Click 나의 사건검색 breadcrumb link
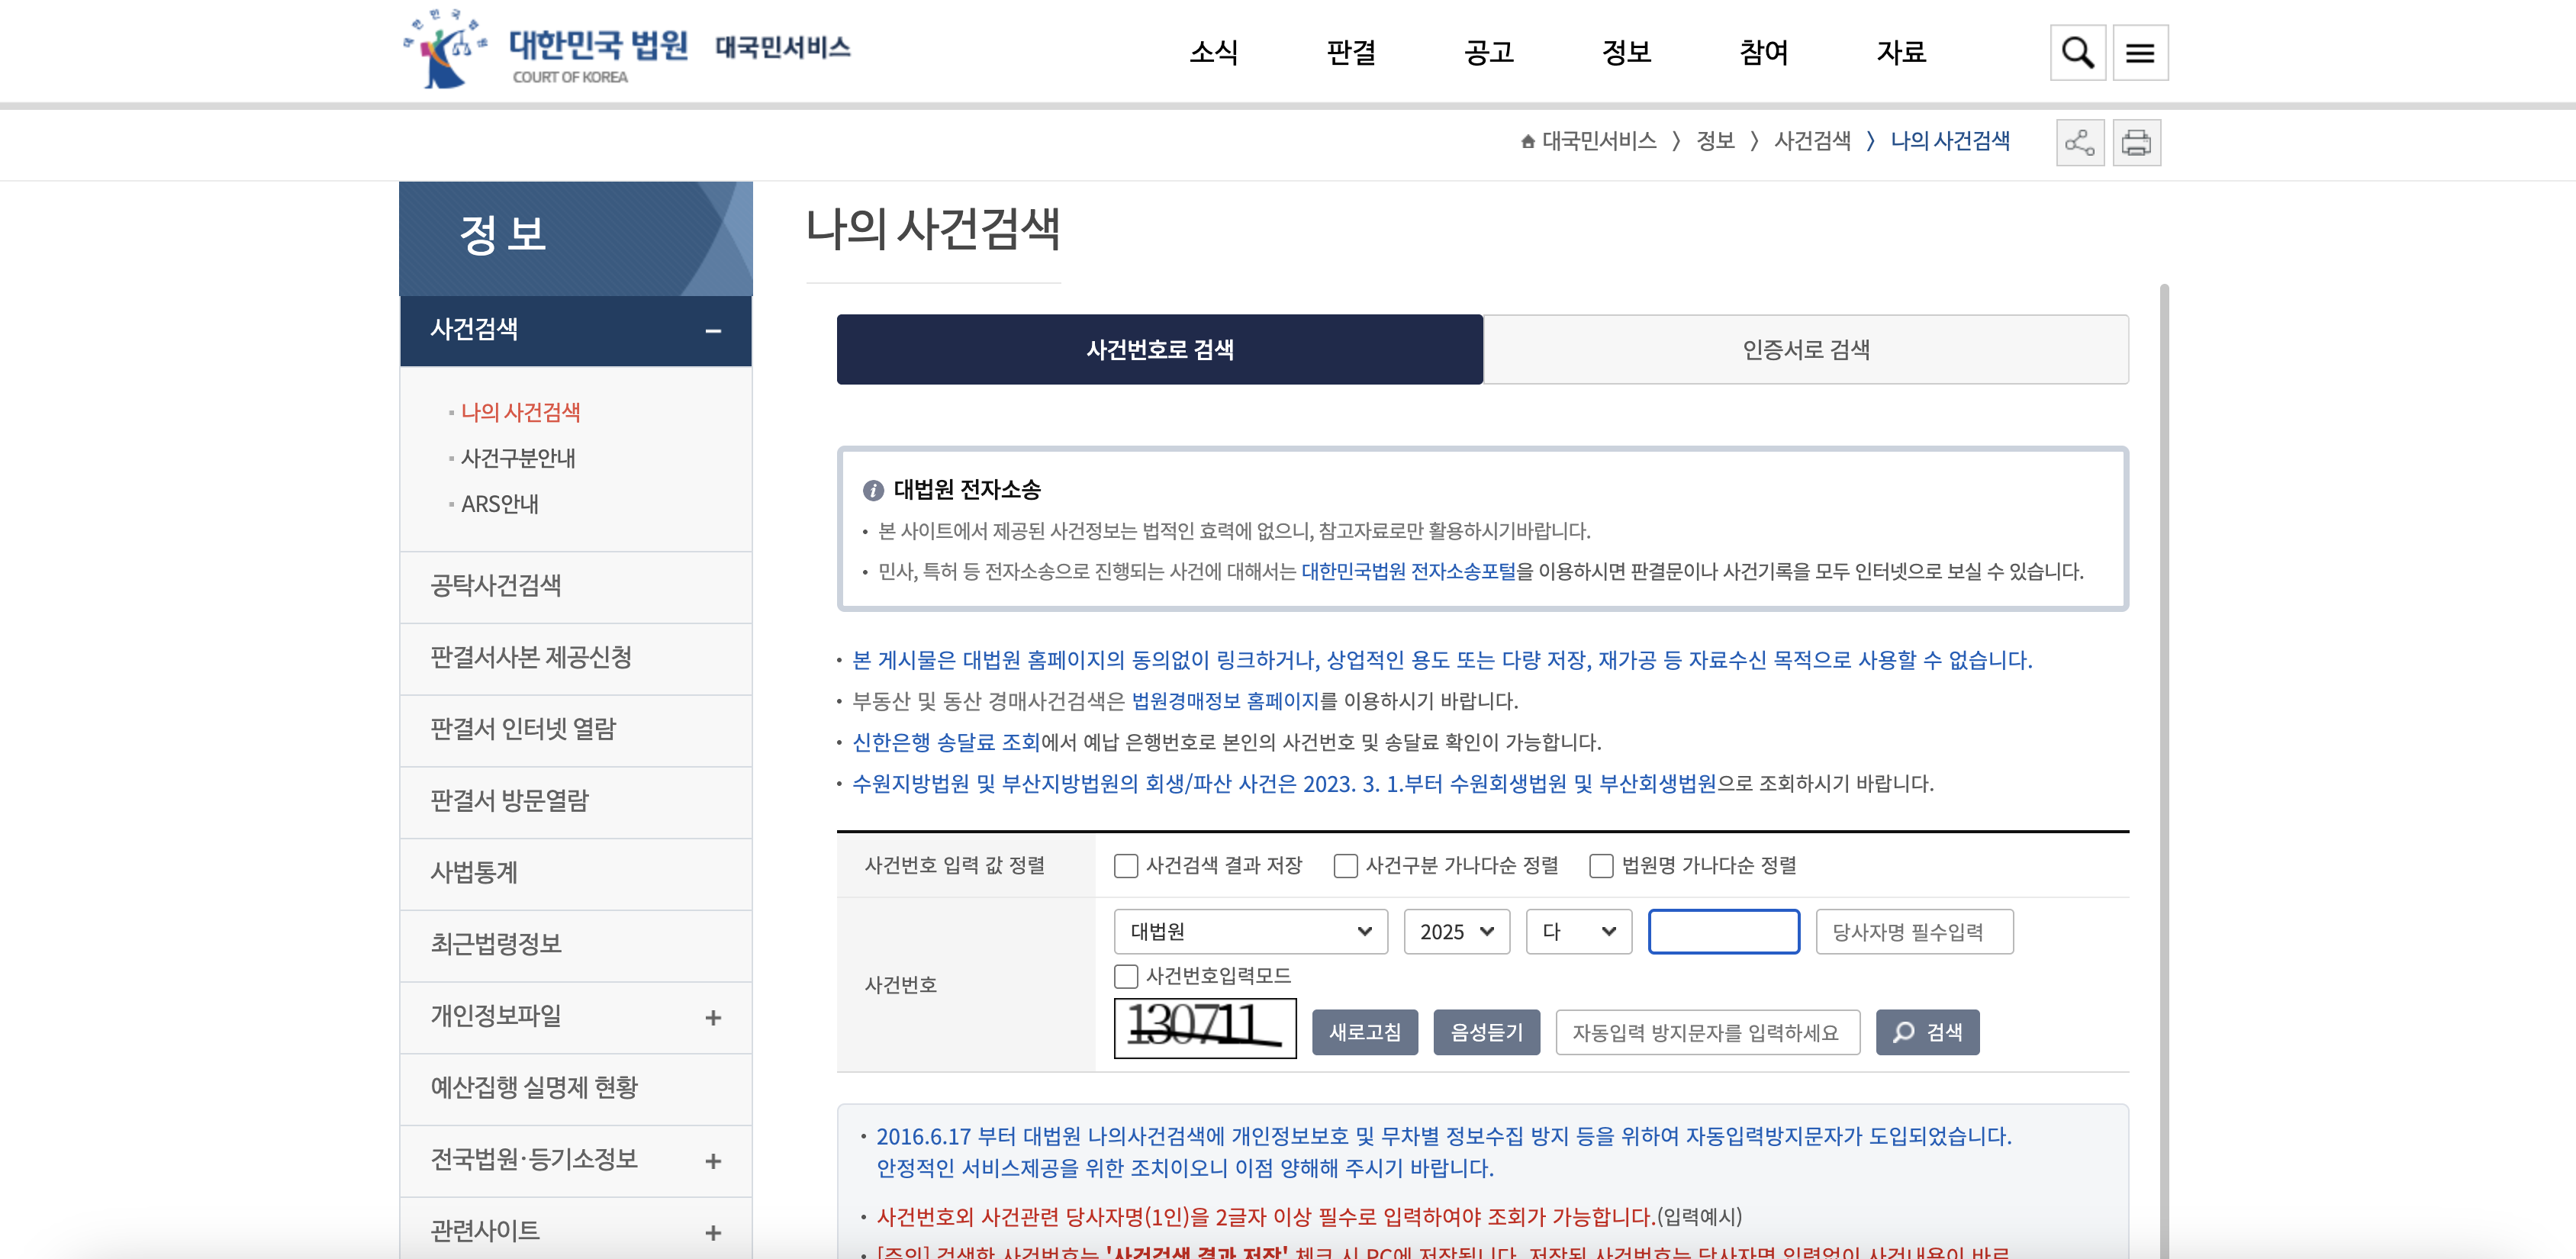2576x1259 pixels. point(1949,141)
